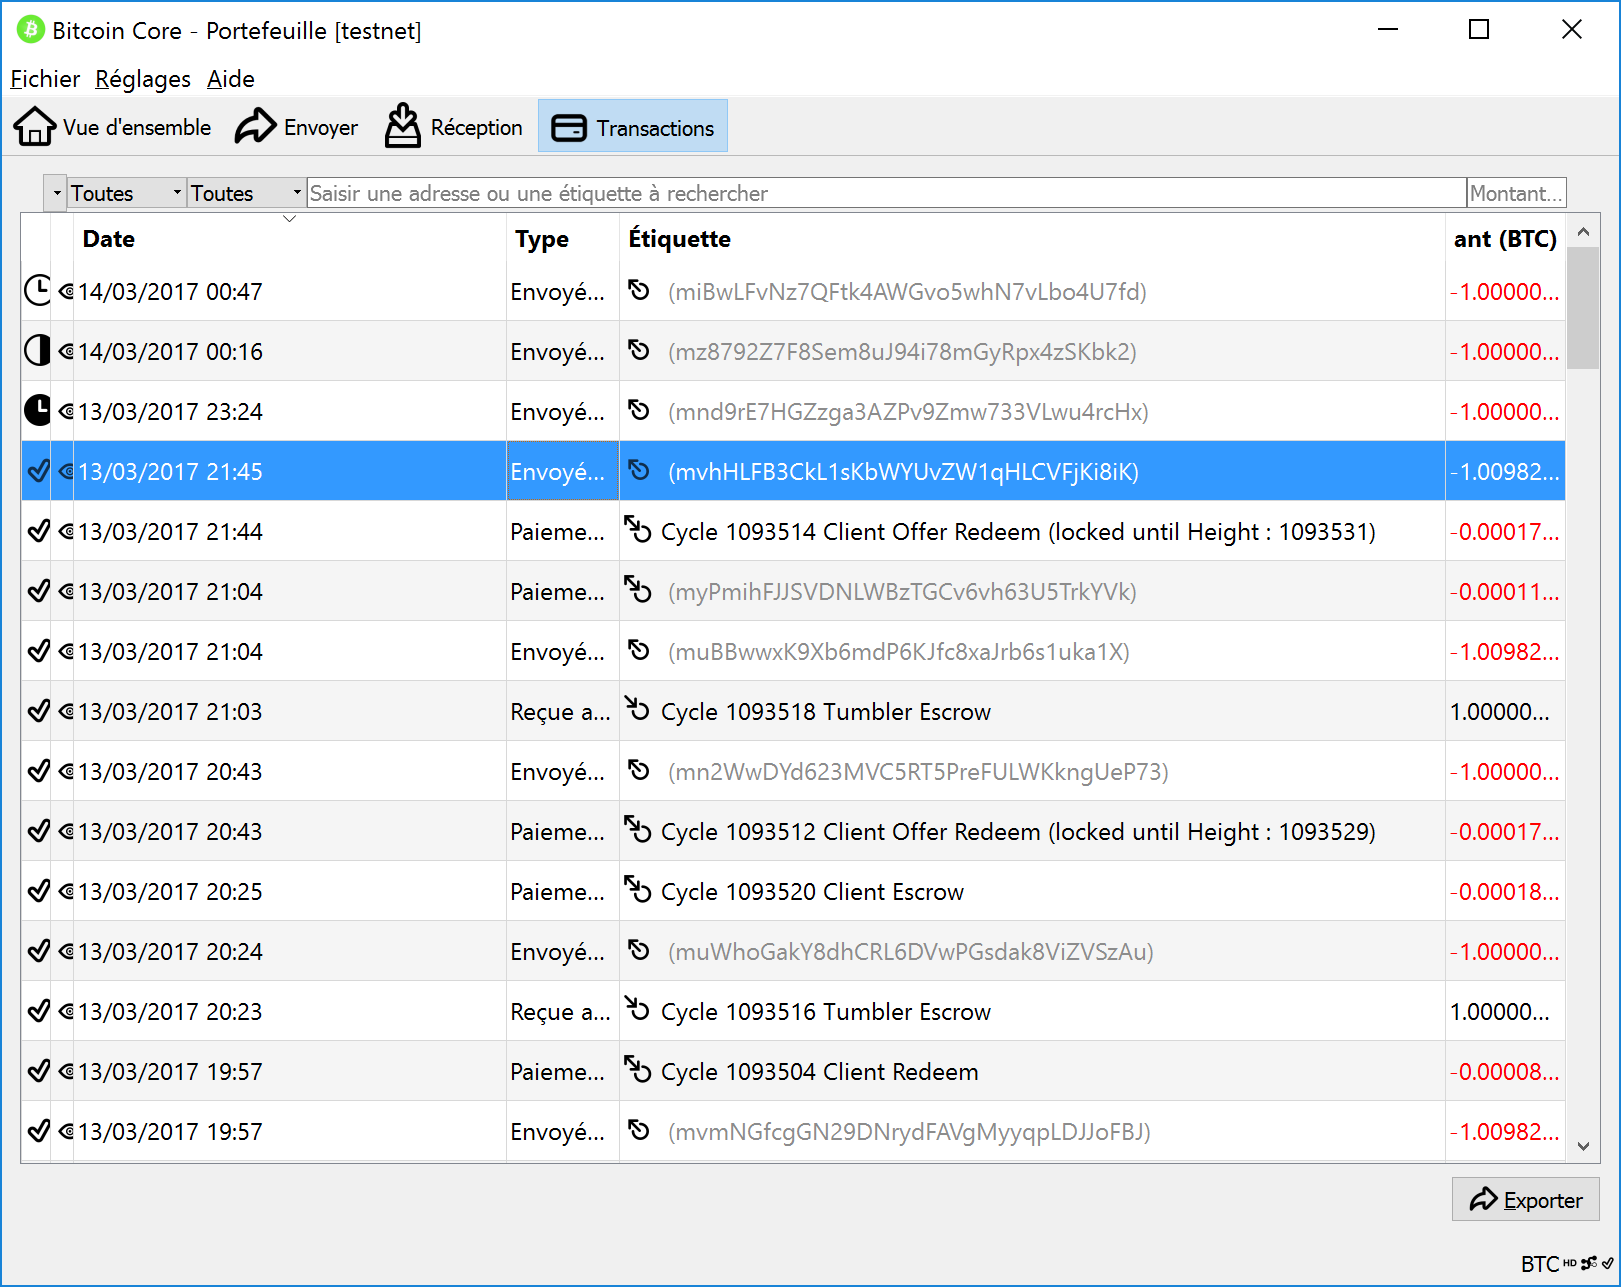This screenshot has width=1621, height=1287.
Task: Click the sent icon beside address mz8792Z7F8Sem8uJ94i78mGyRpx4zSKbk2
Action: pyautogui.click(x=639, y=350)
